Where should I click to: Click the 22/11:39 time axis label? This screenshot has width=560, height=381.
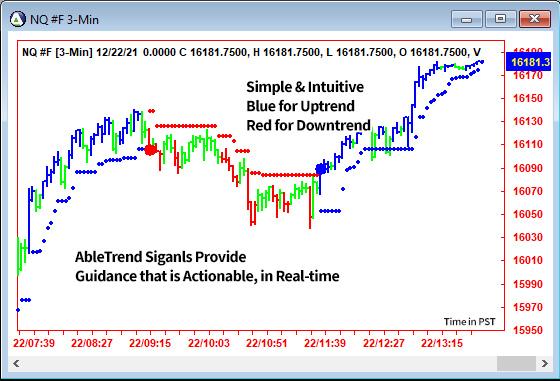pyautogui.click(x=325, y=344)
